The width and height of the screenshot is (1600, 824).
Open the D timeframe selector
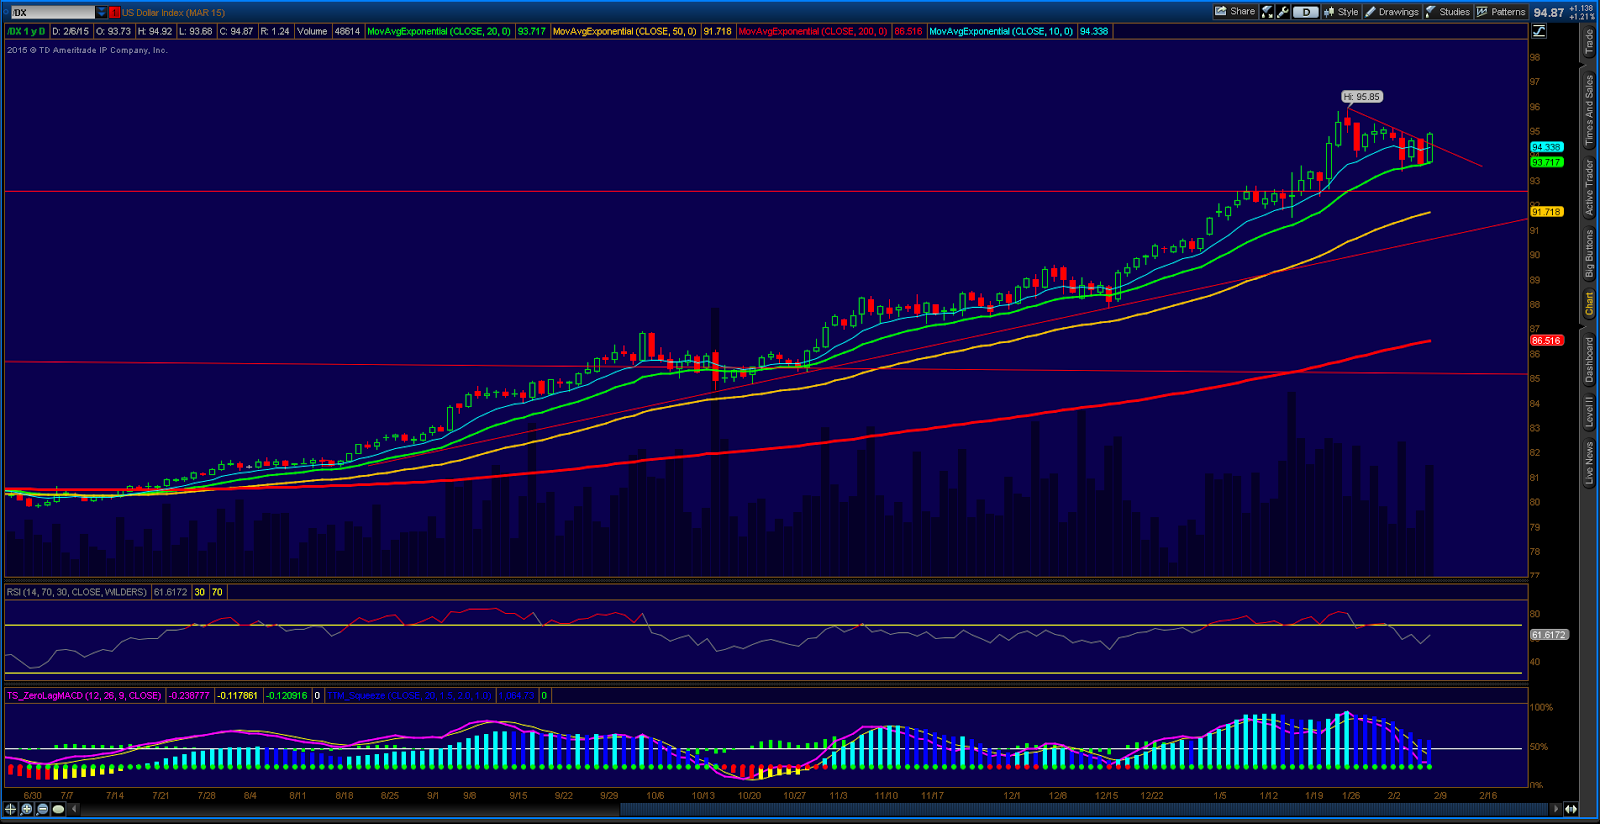click(1305, 12)
